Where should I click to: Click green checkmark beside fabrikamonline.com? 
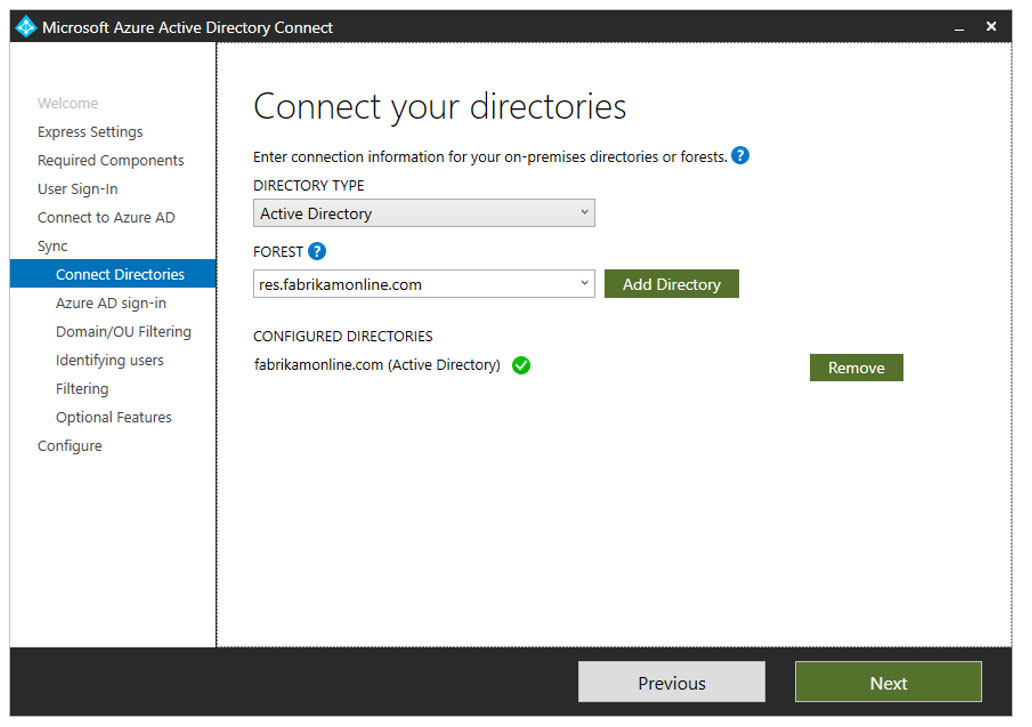[x=521, y=365]
